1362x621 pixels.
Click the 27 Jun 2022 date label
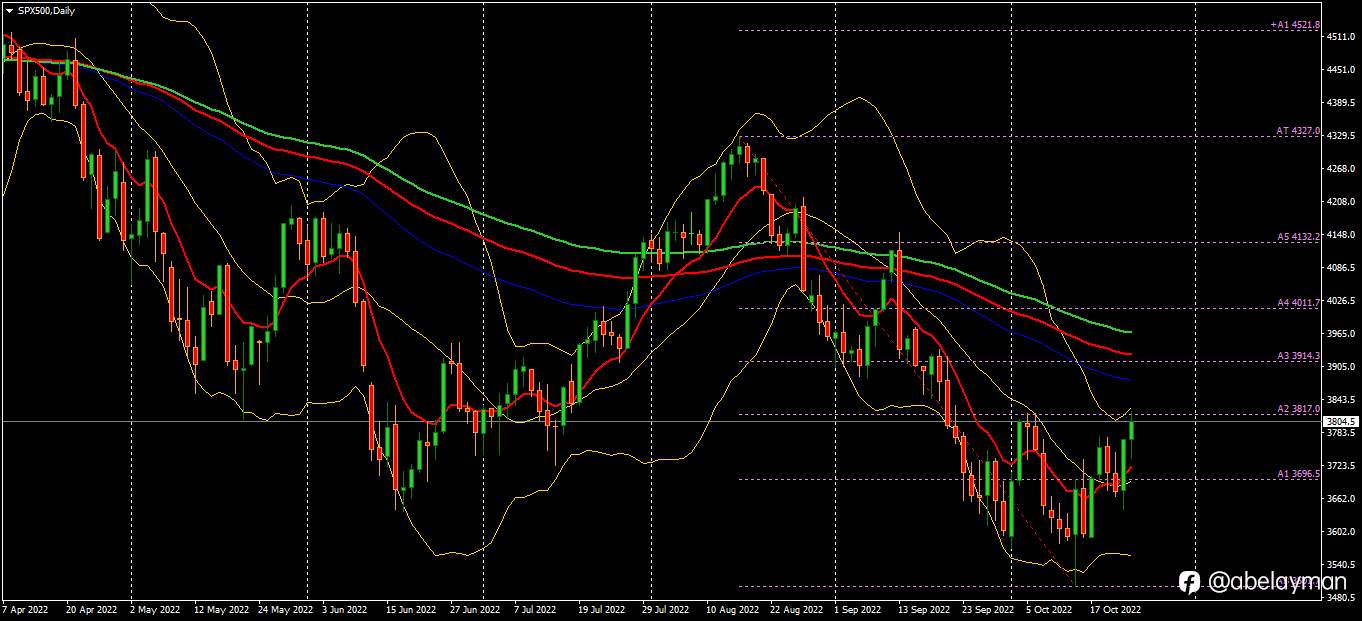click(x=475, y=608)
